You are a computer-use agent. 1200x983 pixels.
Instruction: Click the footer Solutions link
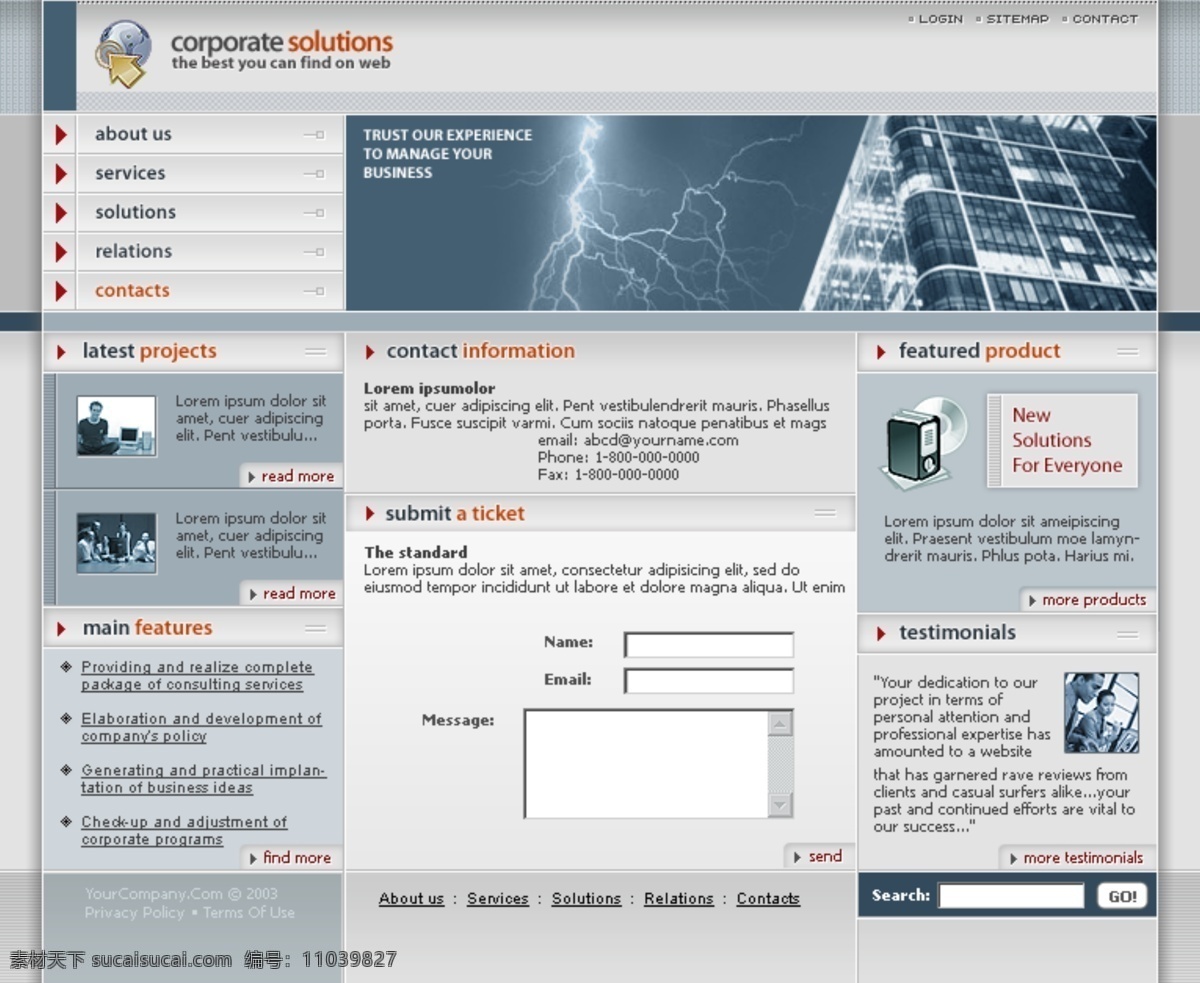(x=586, y=899)
